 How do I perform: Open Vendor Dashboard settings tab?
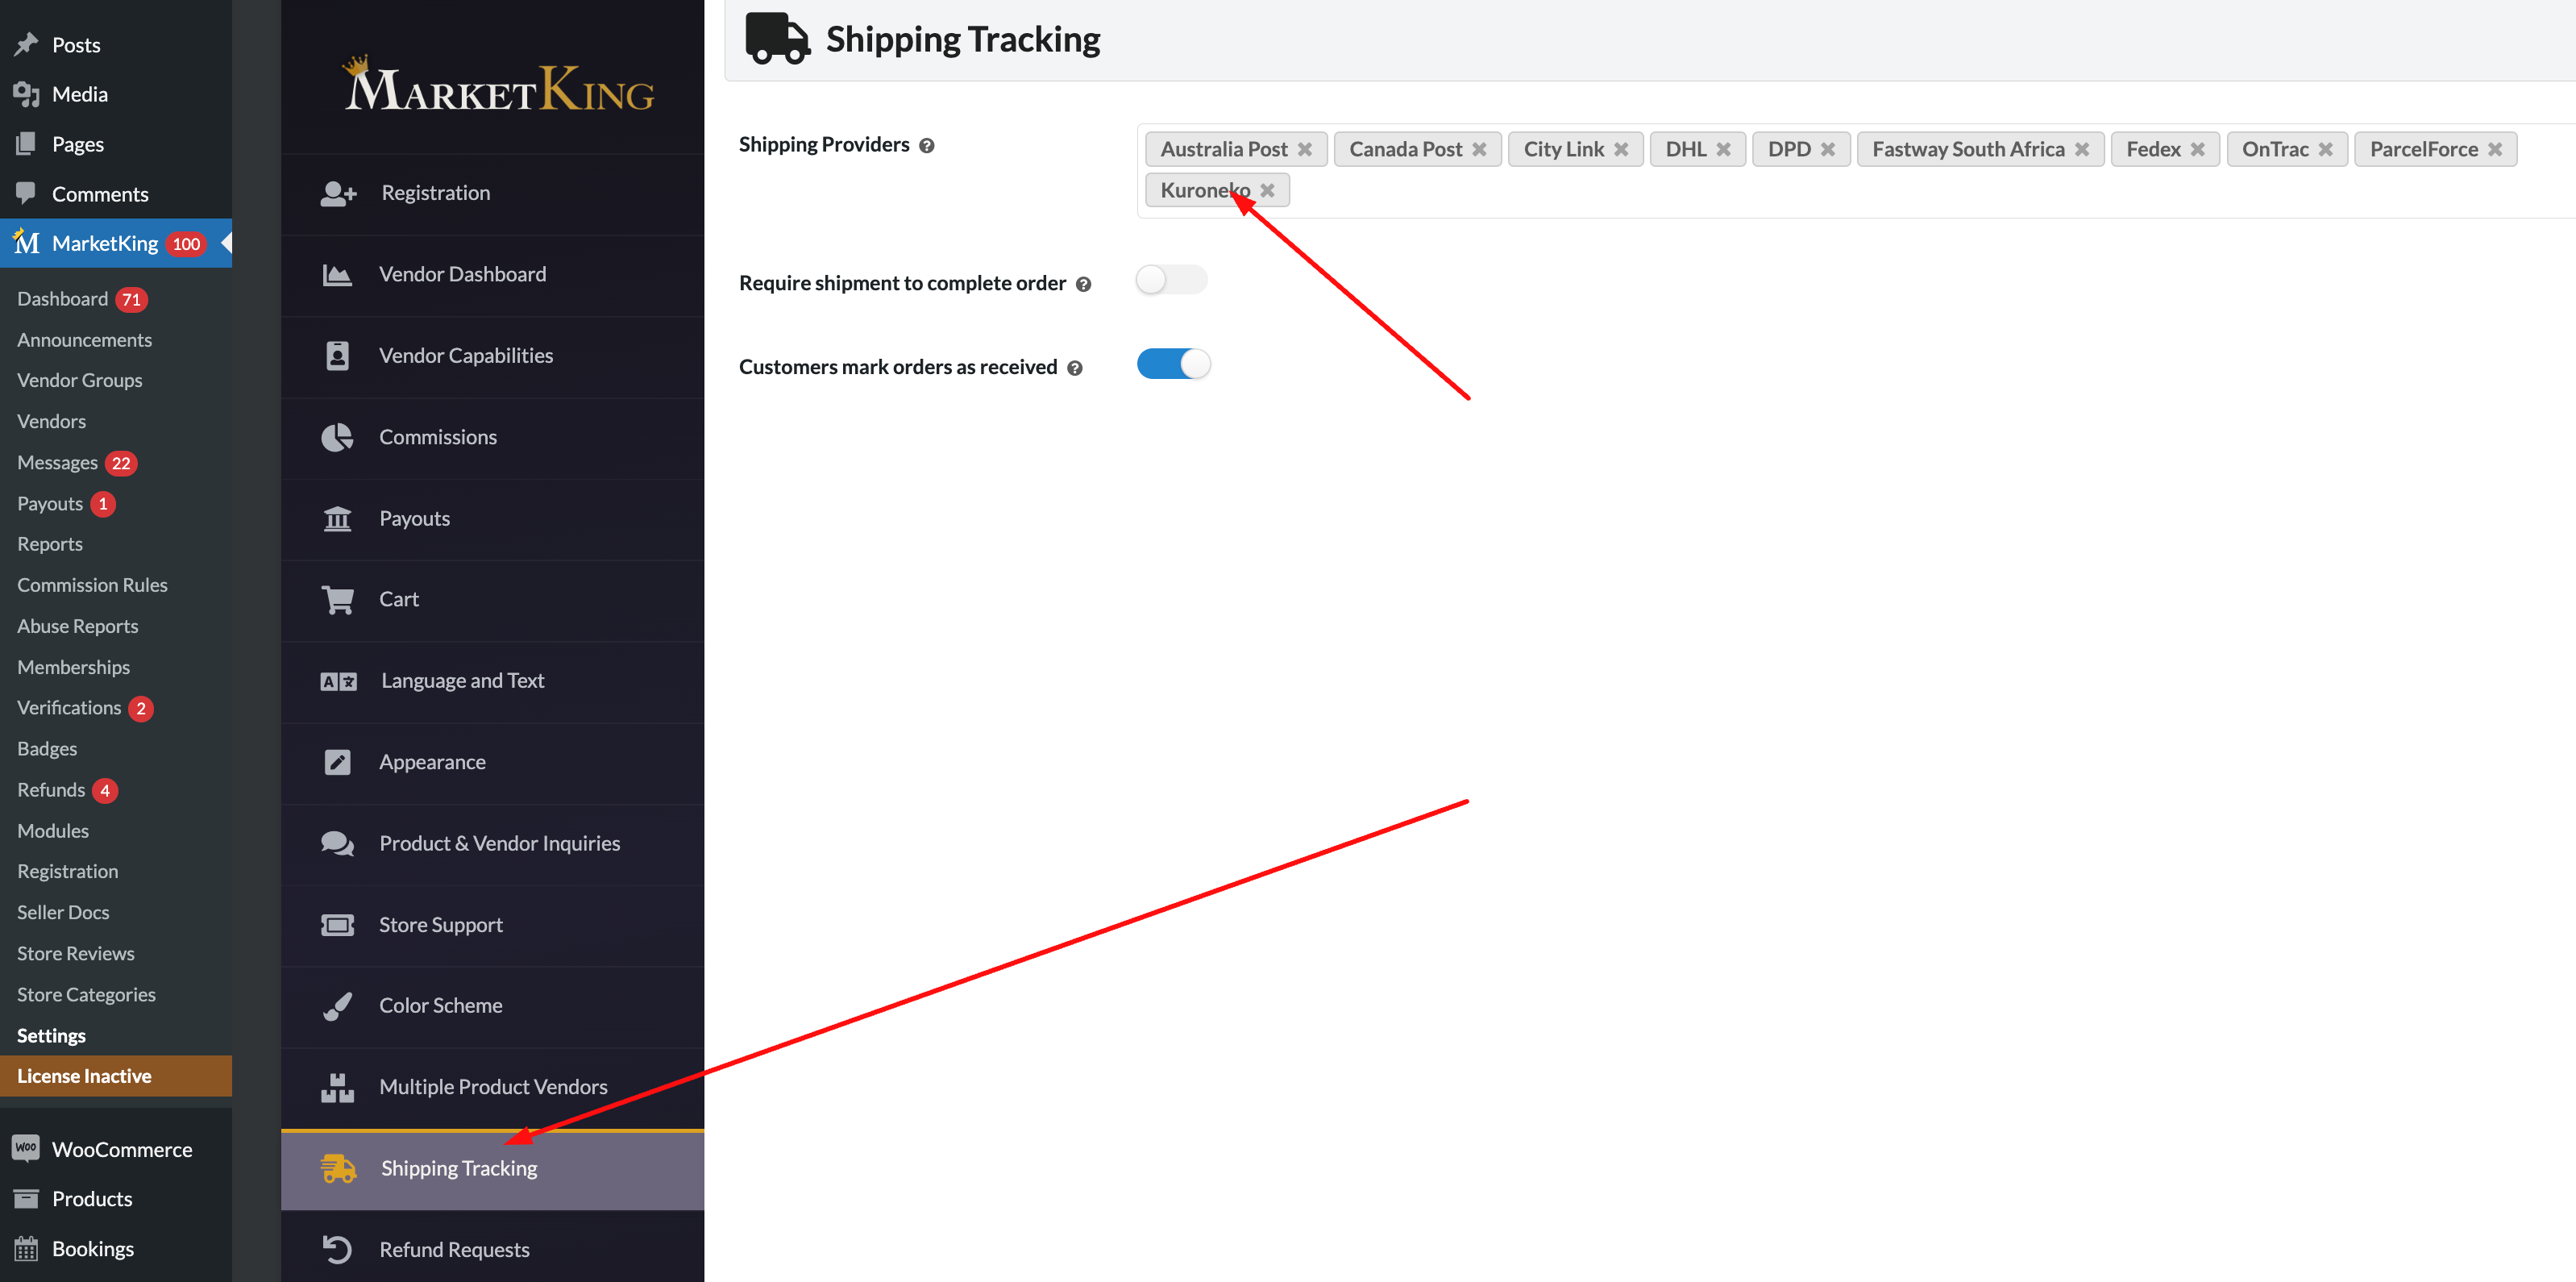(492, 275)
